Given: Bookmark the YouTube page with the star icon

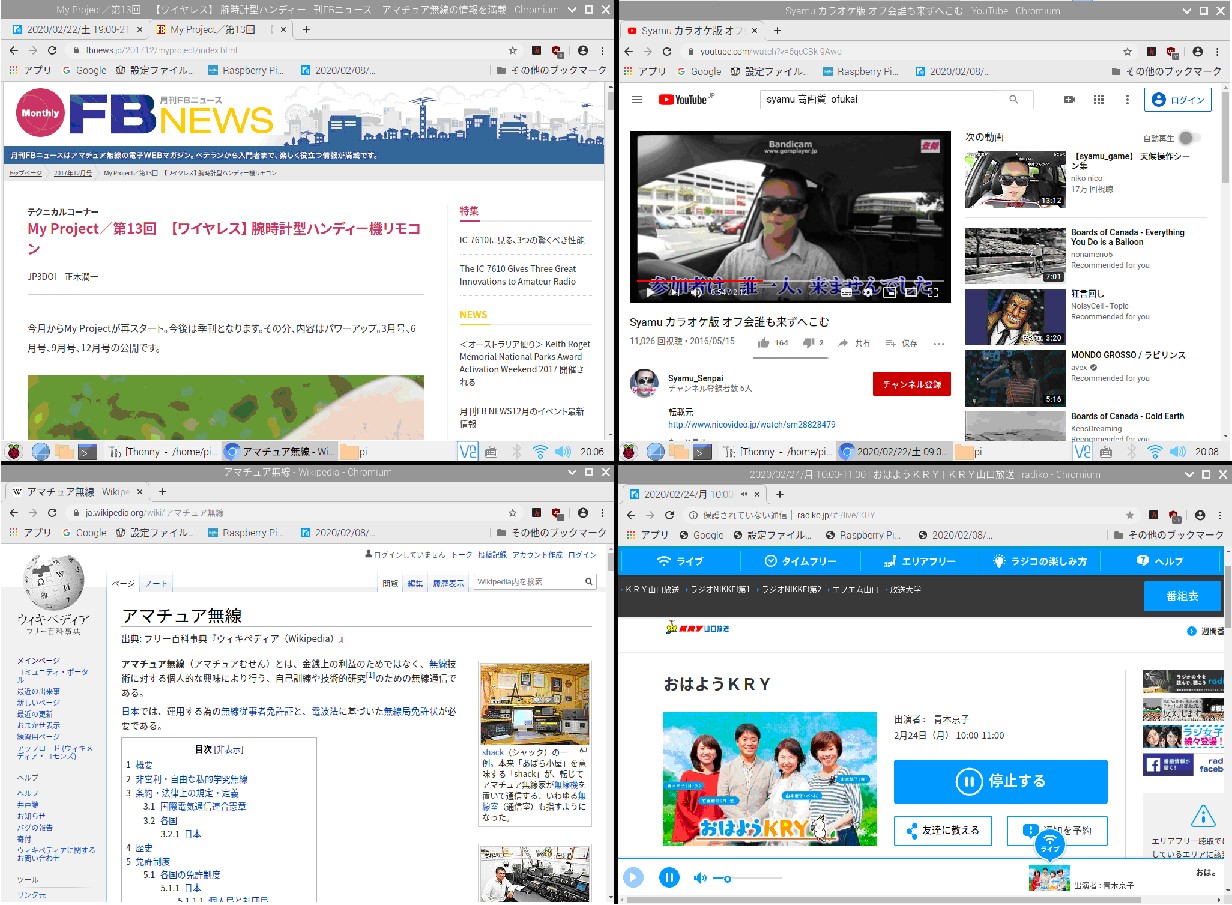Looking at the screenshot, I should [1129, 50].
